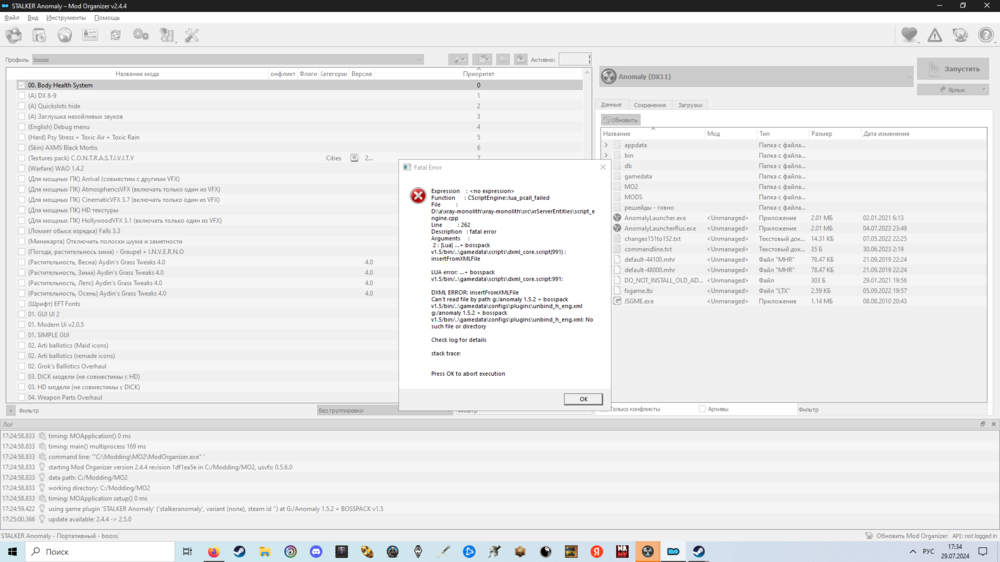The image size is (1000, 562).
Task: Enable the (A) Quickslots hide mod checkbox
Action: [x=21, y=106]
